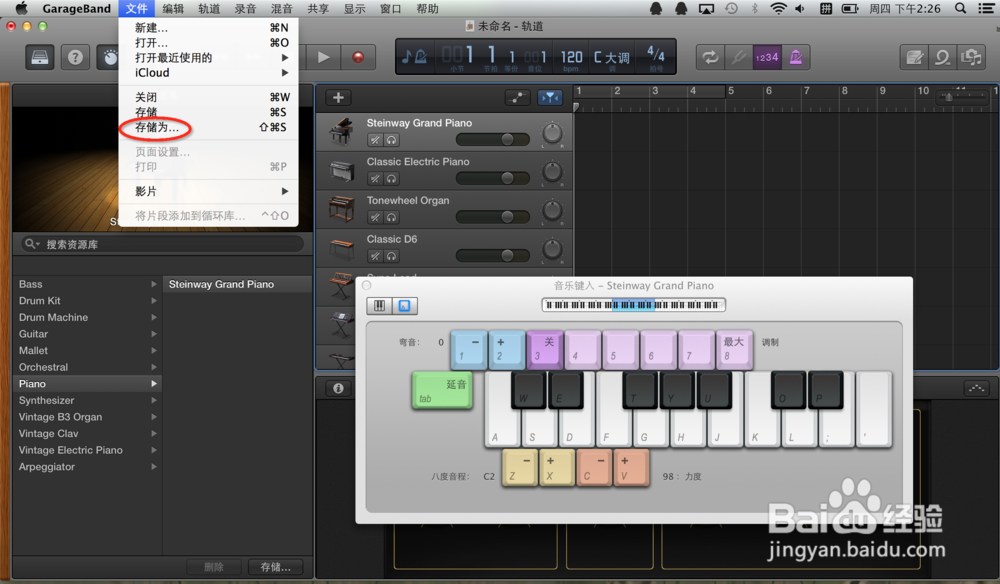Switch to piano keyboard view in Musical Typing
The width and height of the screenshot is (1000, 584).
coord(379,306)
